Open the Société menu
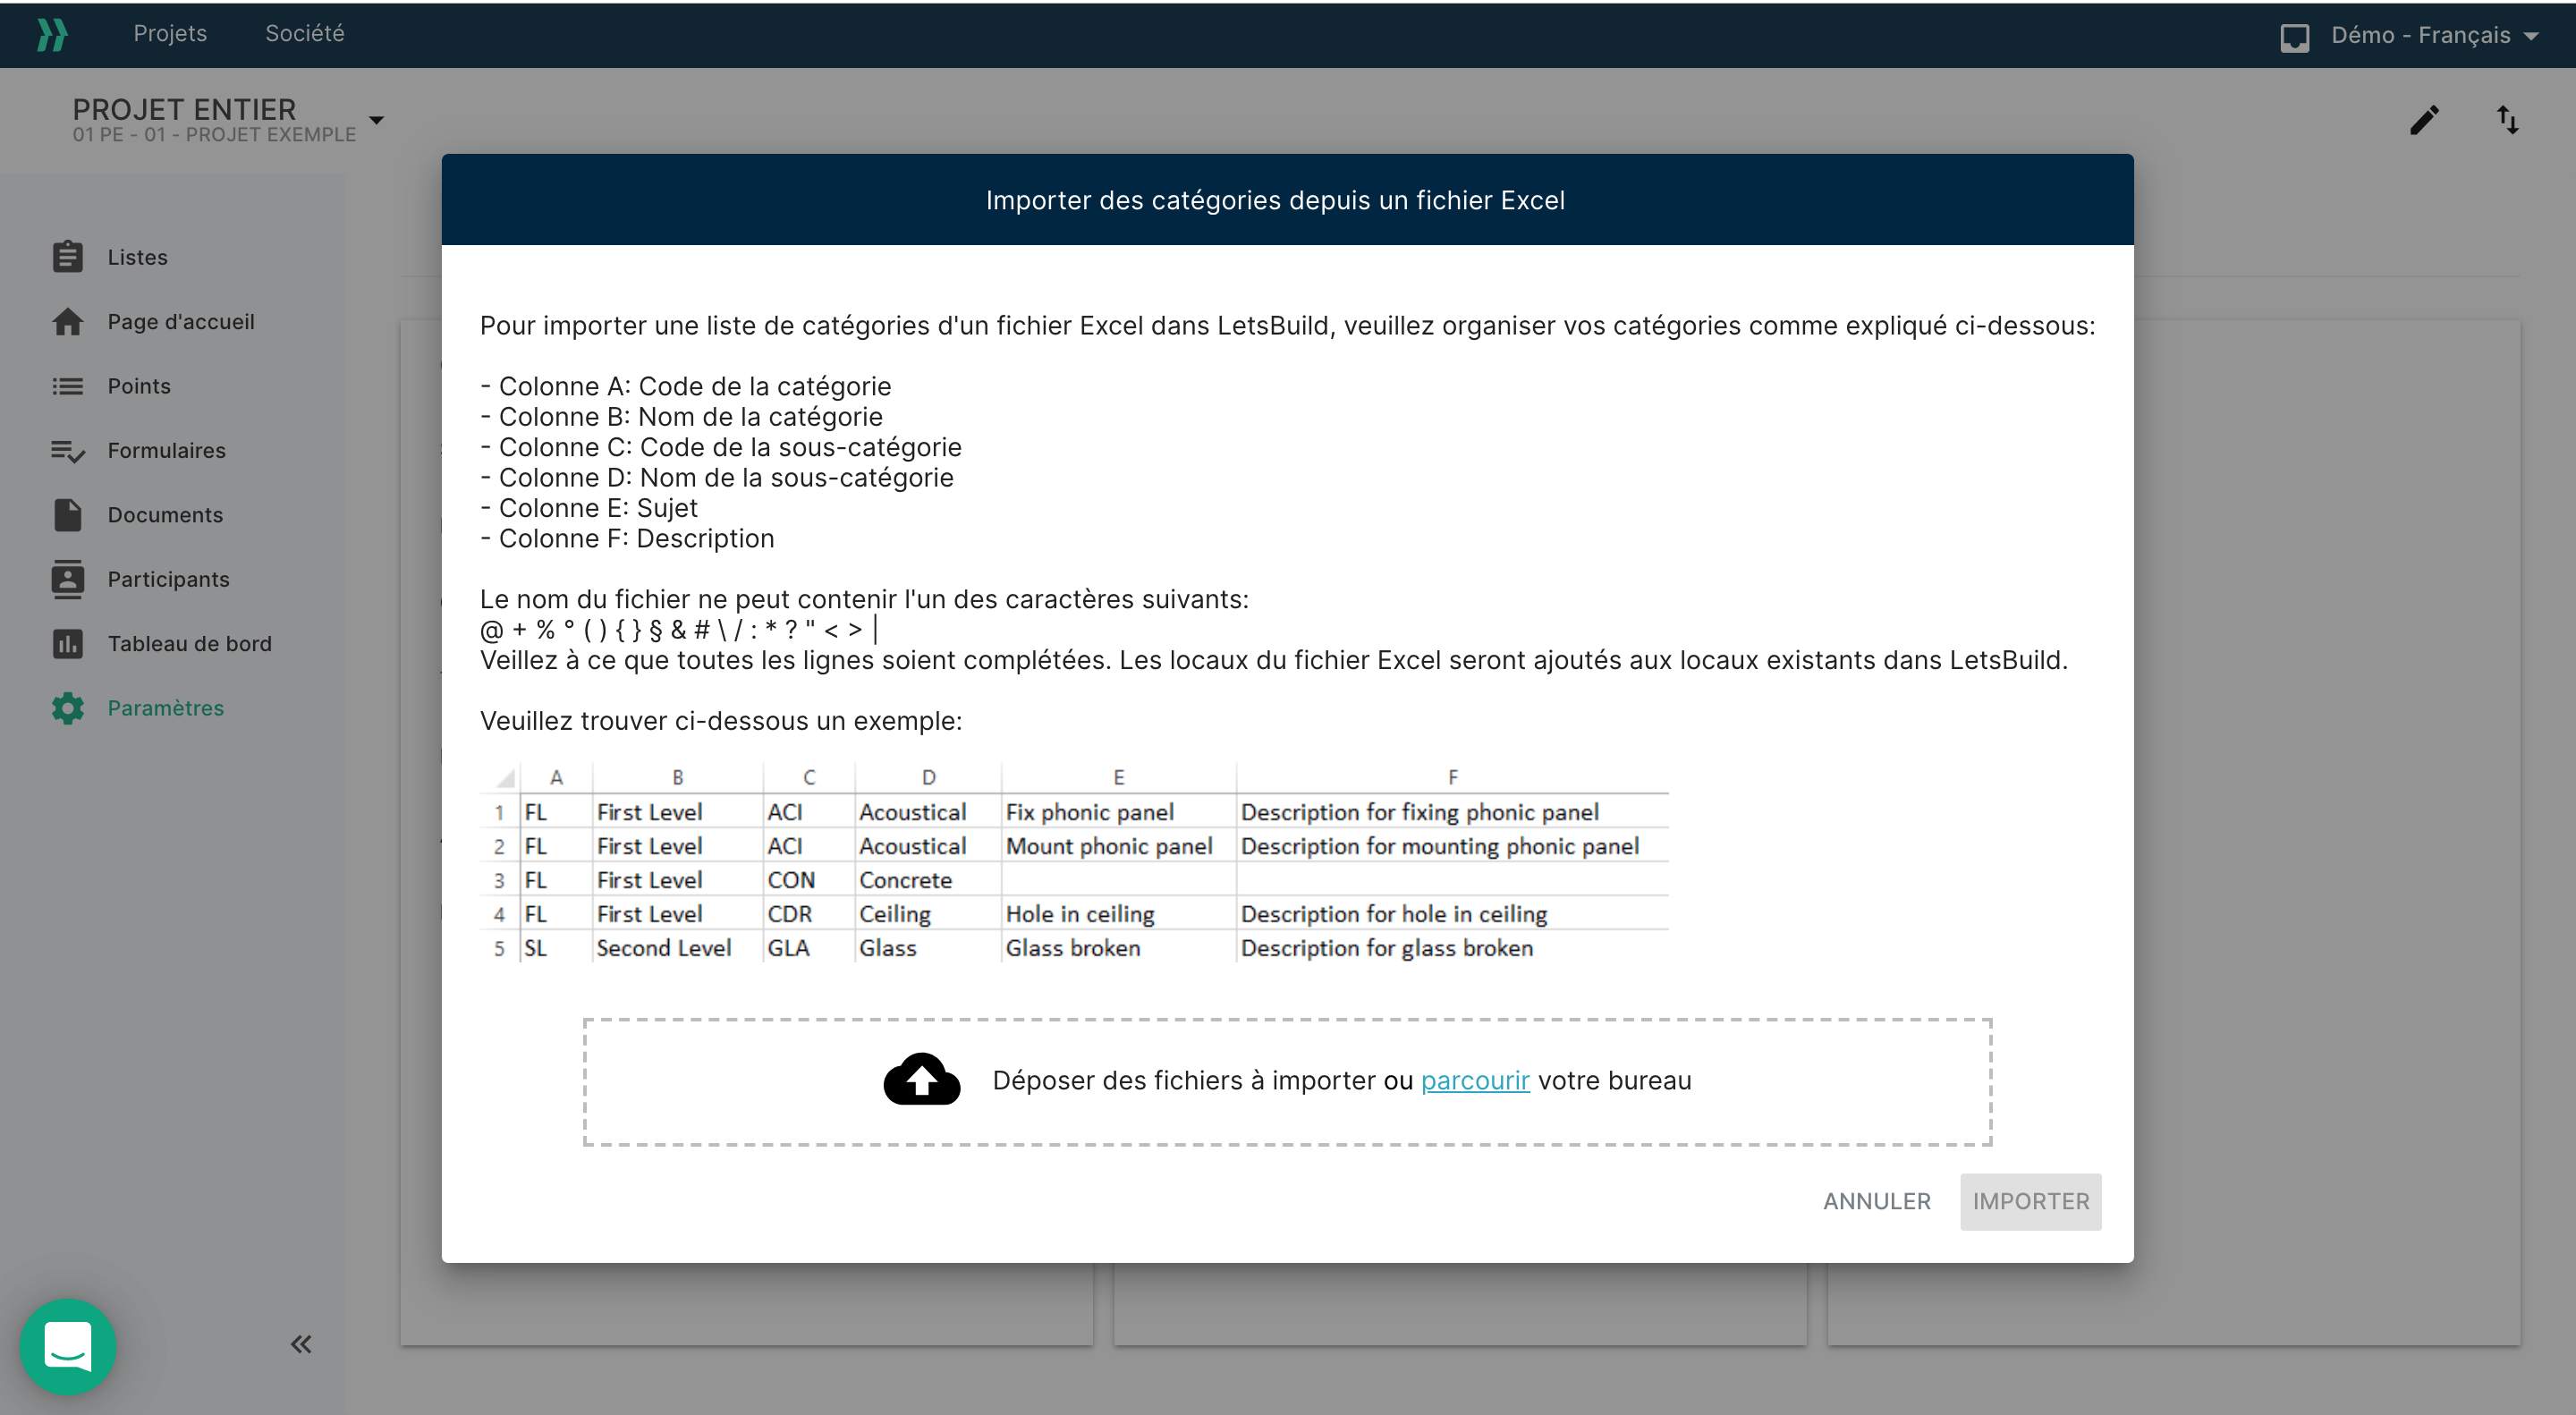Viewport: 2576px width, 1415px height. 305,33
